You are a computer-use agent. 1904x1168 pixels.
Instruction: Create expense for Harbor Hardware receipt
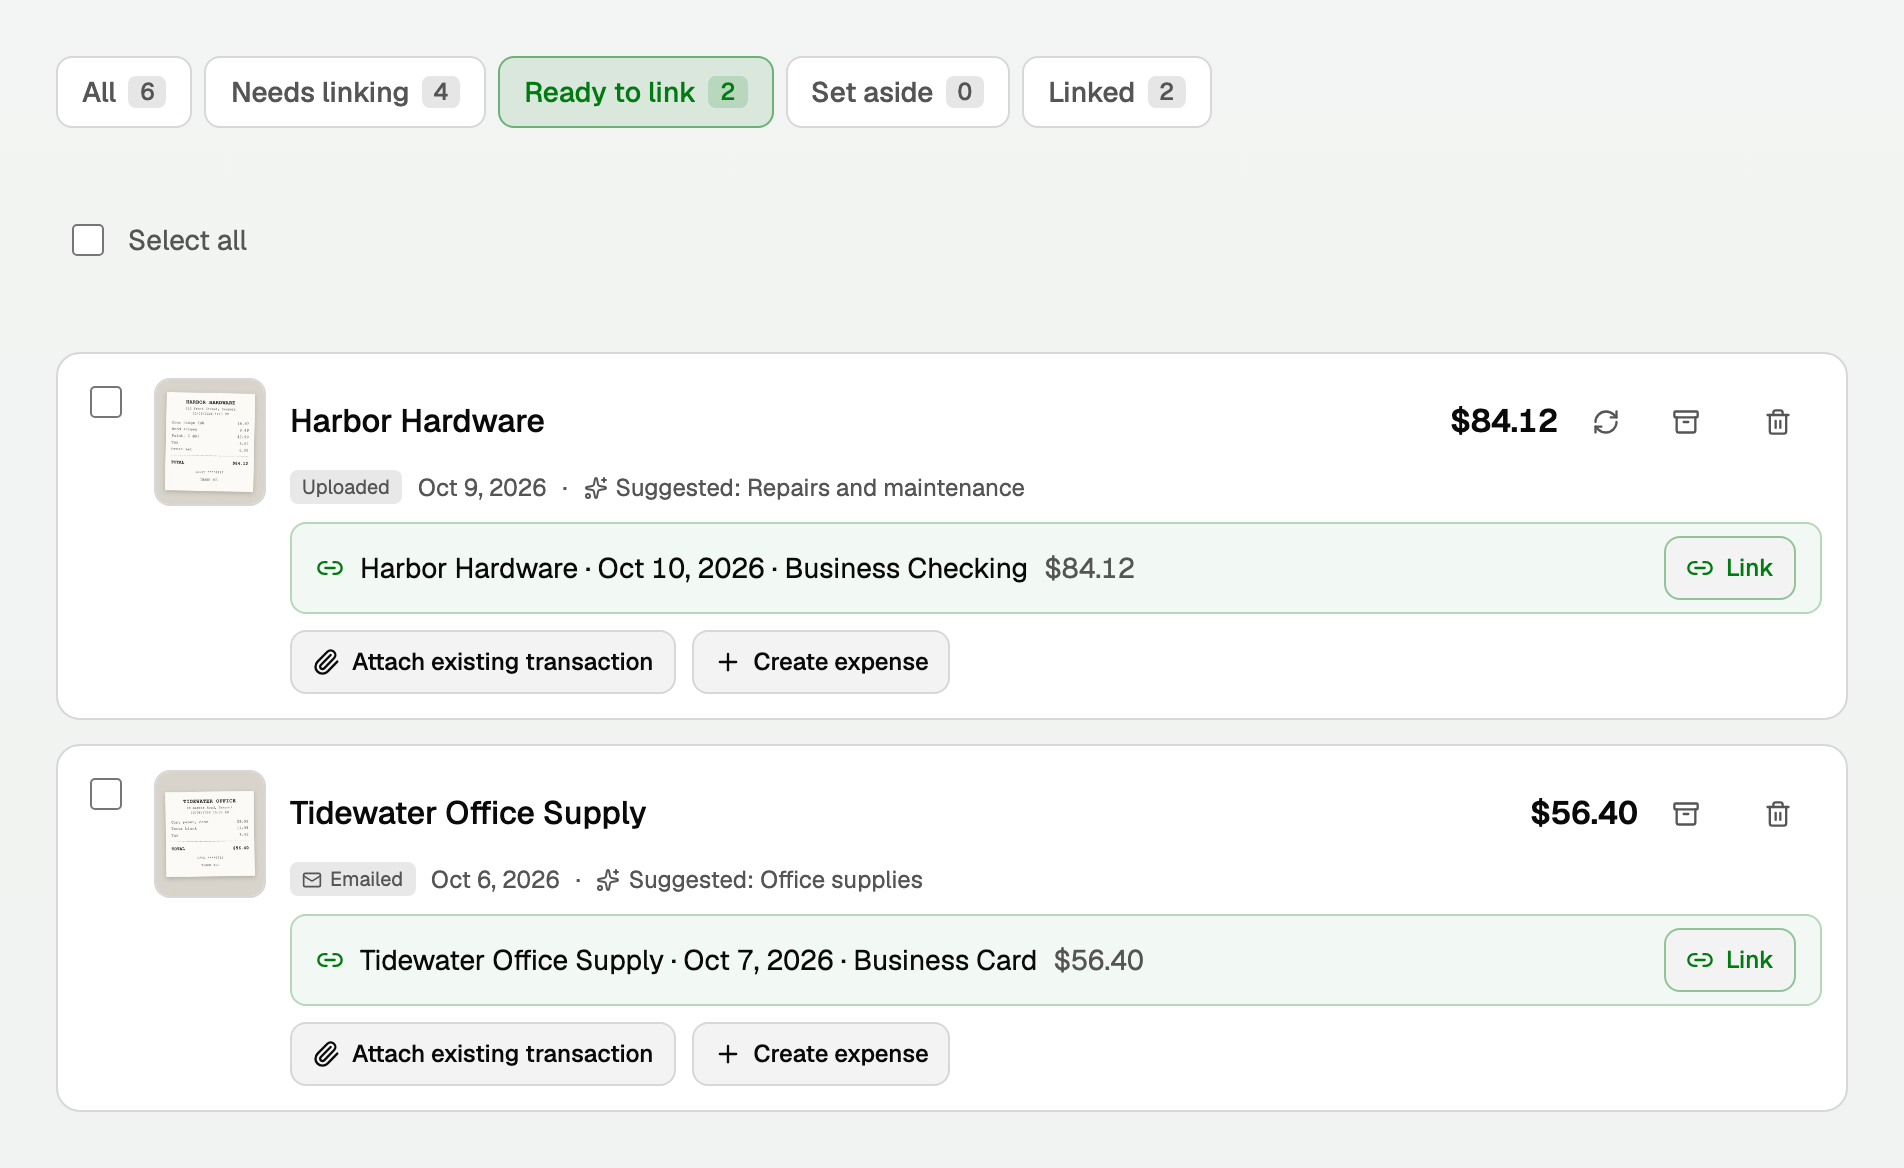coord(821,662)
